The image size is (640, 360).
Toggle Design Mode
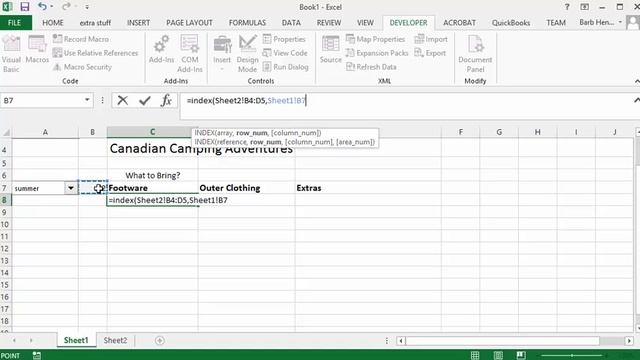[x=247, y=54]
